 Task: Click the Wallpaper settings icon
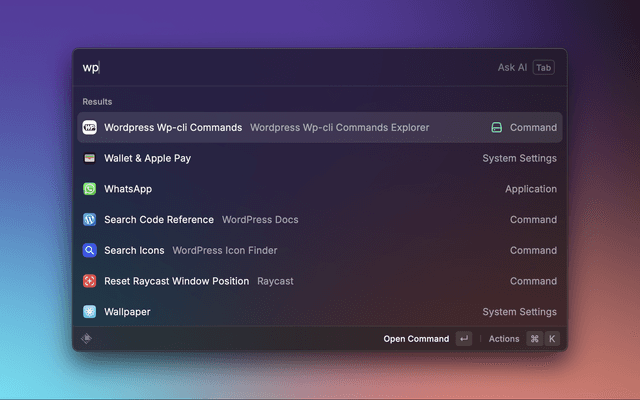click(89, 311)
